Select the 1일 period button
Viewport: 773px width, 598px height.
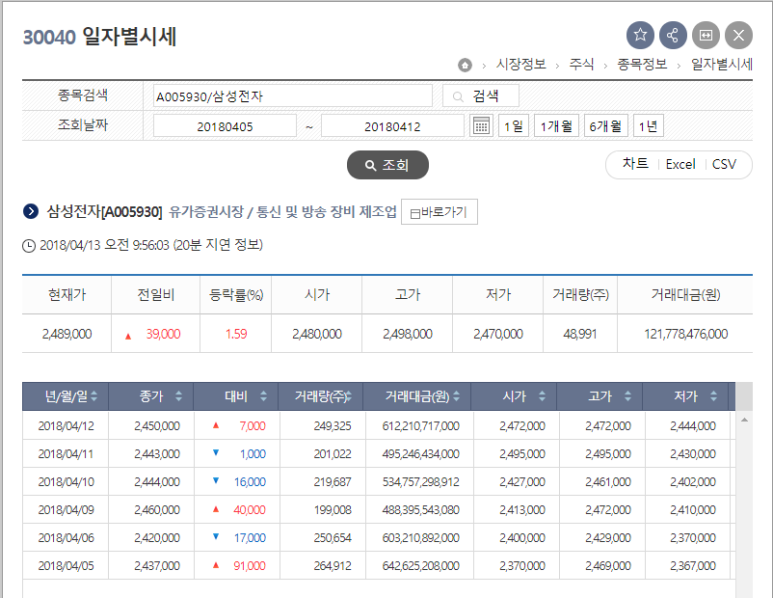(x=513, y=126)
